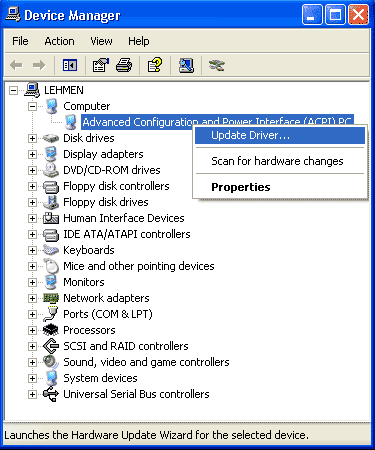Click the DVD/CD-ROM drives icon
Image resolution: width=375 pixels, height=450 pixels.
51,170
